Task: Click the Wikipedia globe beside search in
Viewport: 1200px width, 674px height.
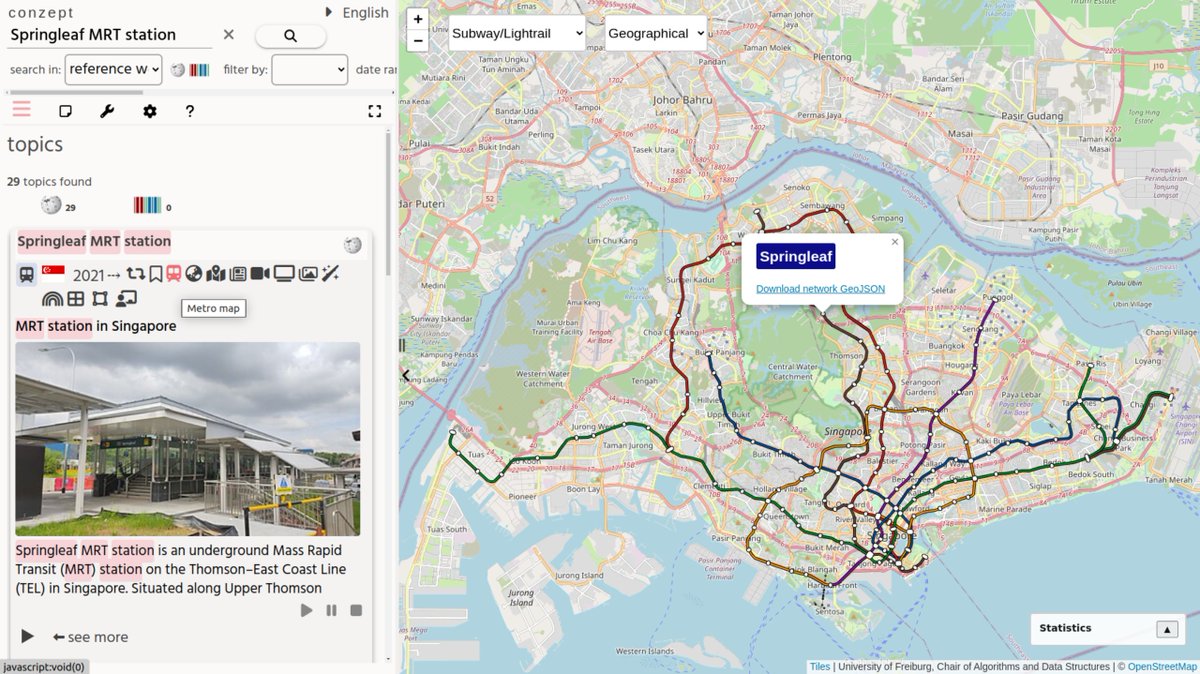Action: [178, 70]
